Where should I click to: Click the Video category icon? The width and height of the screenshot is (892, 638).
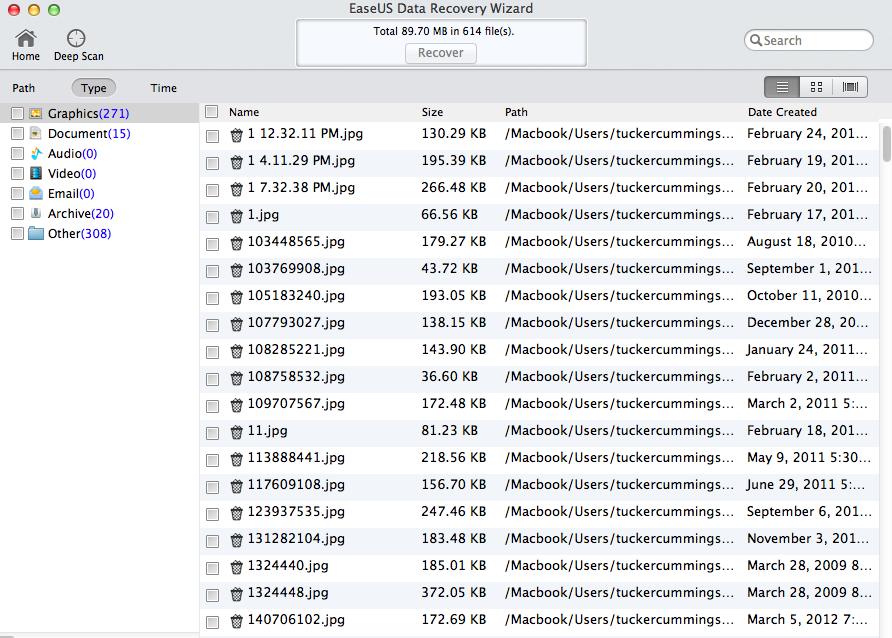click(36, 173)
